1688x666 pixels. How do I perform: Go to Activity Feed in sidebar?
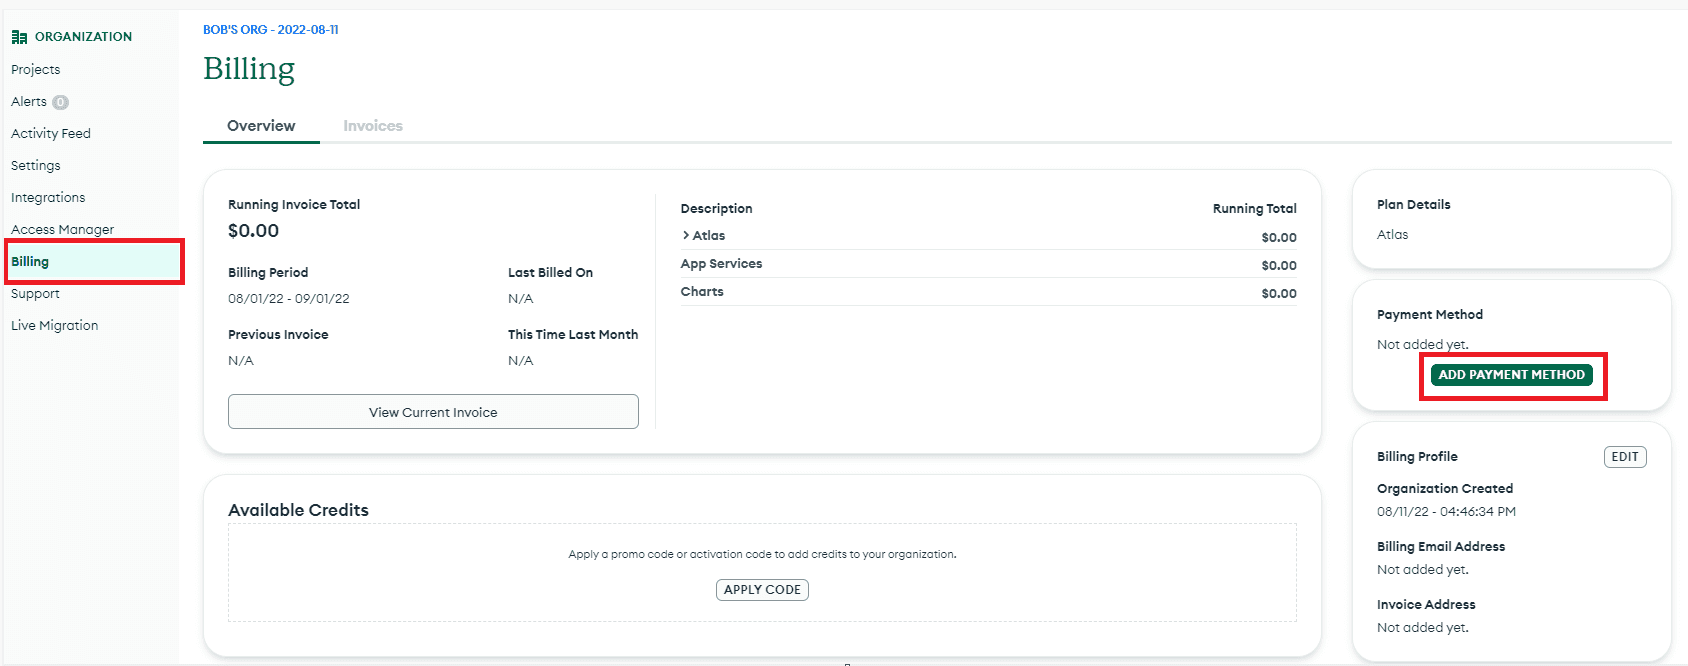pyautogui.click(x=51, y=134)
